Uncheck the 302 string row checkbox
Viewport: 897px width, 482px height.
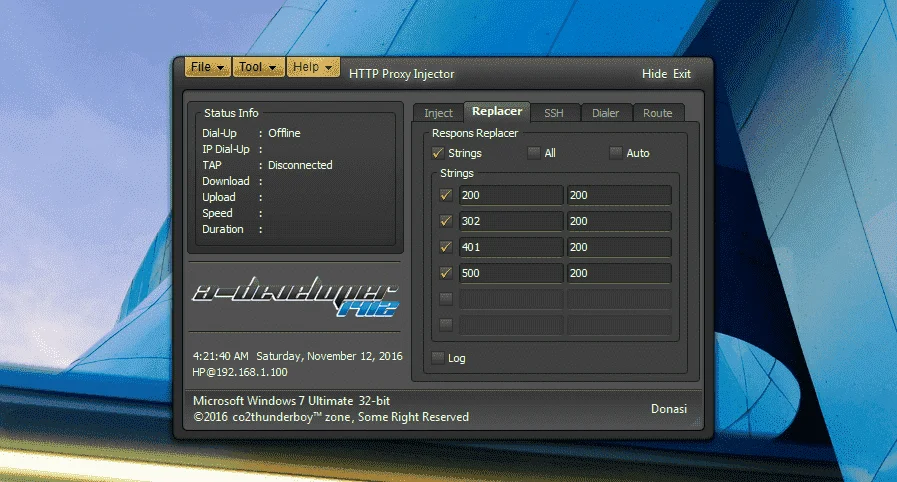coord(446,221)
